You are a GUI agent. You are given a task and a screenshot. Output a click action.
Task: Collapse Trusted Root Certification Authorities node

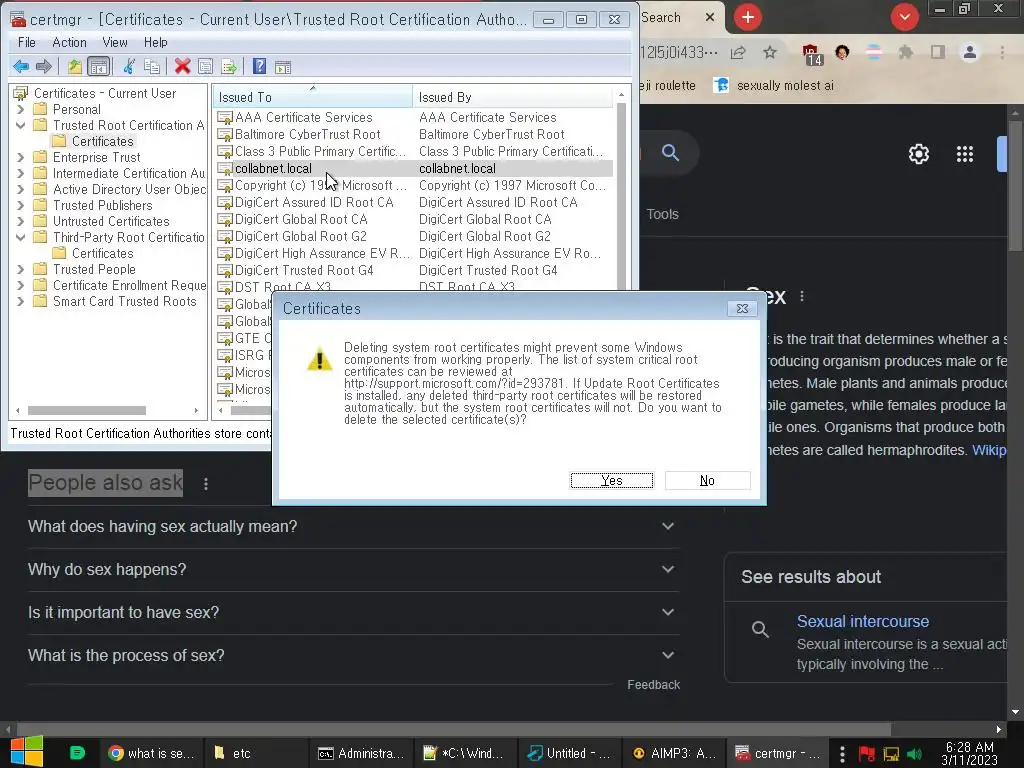20,125
